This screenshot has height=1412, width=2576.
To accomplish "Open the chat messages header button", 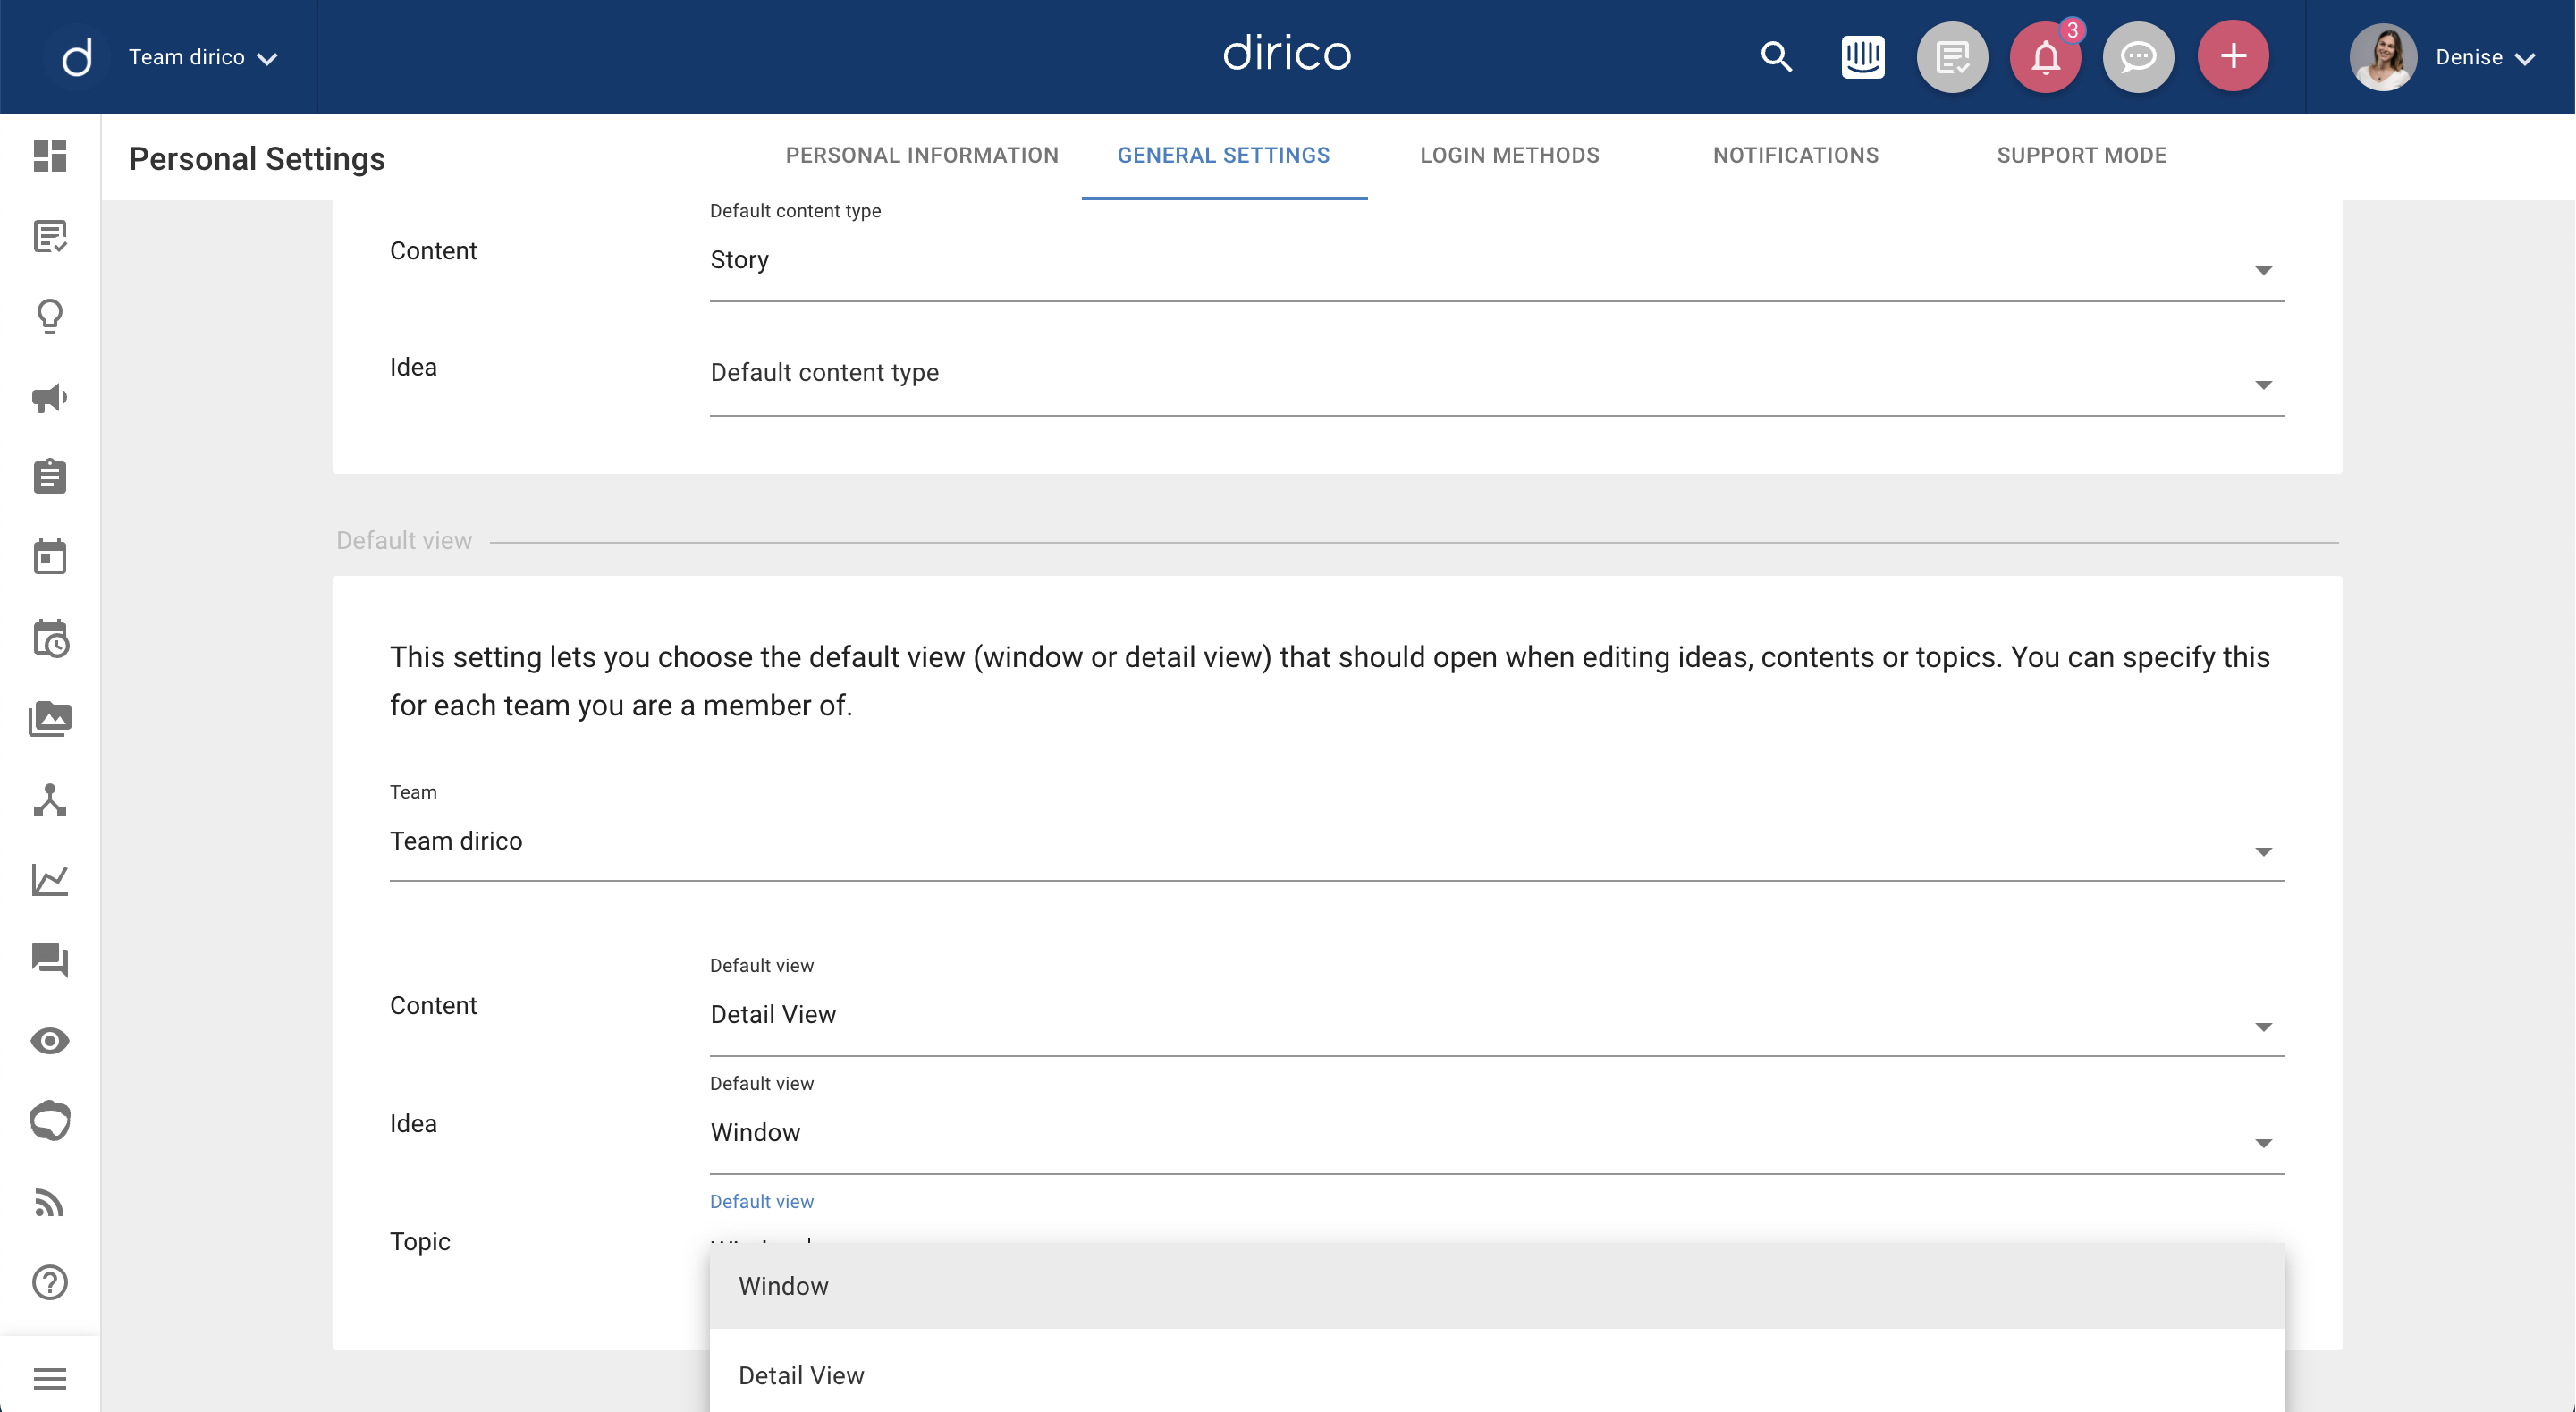I will click(2138, 57).
